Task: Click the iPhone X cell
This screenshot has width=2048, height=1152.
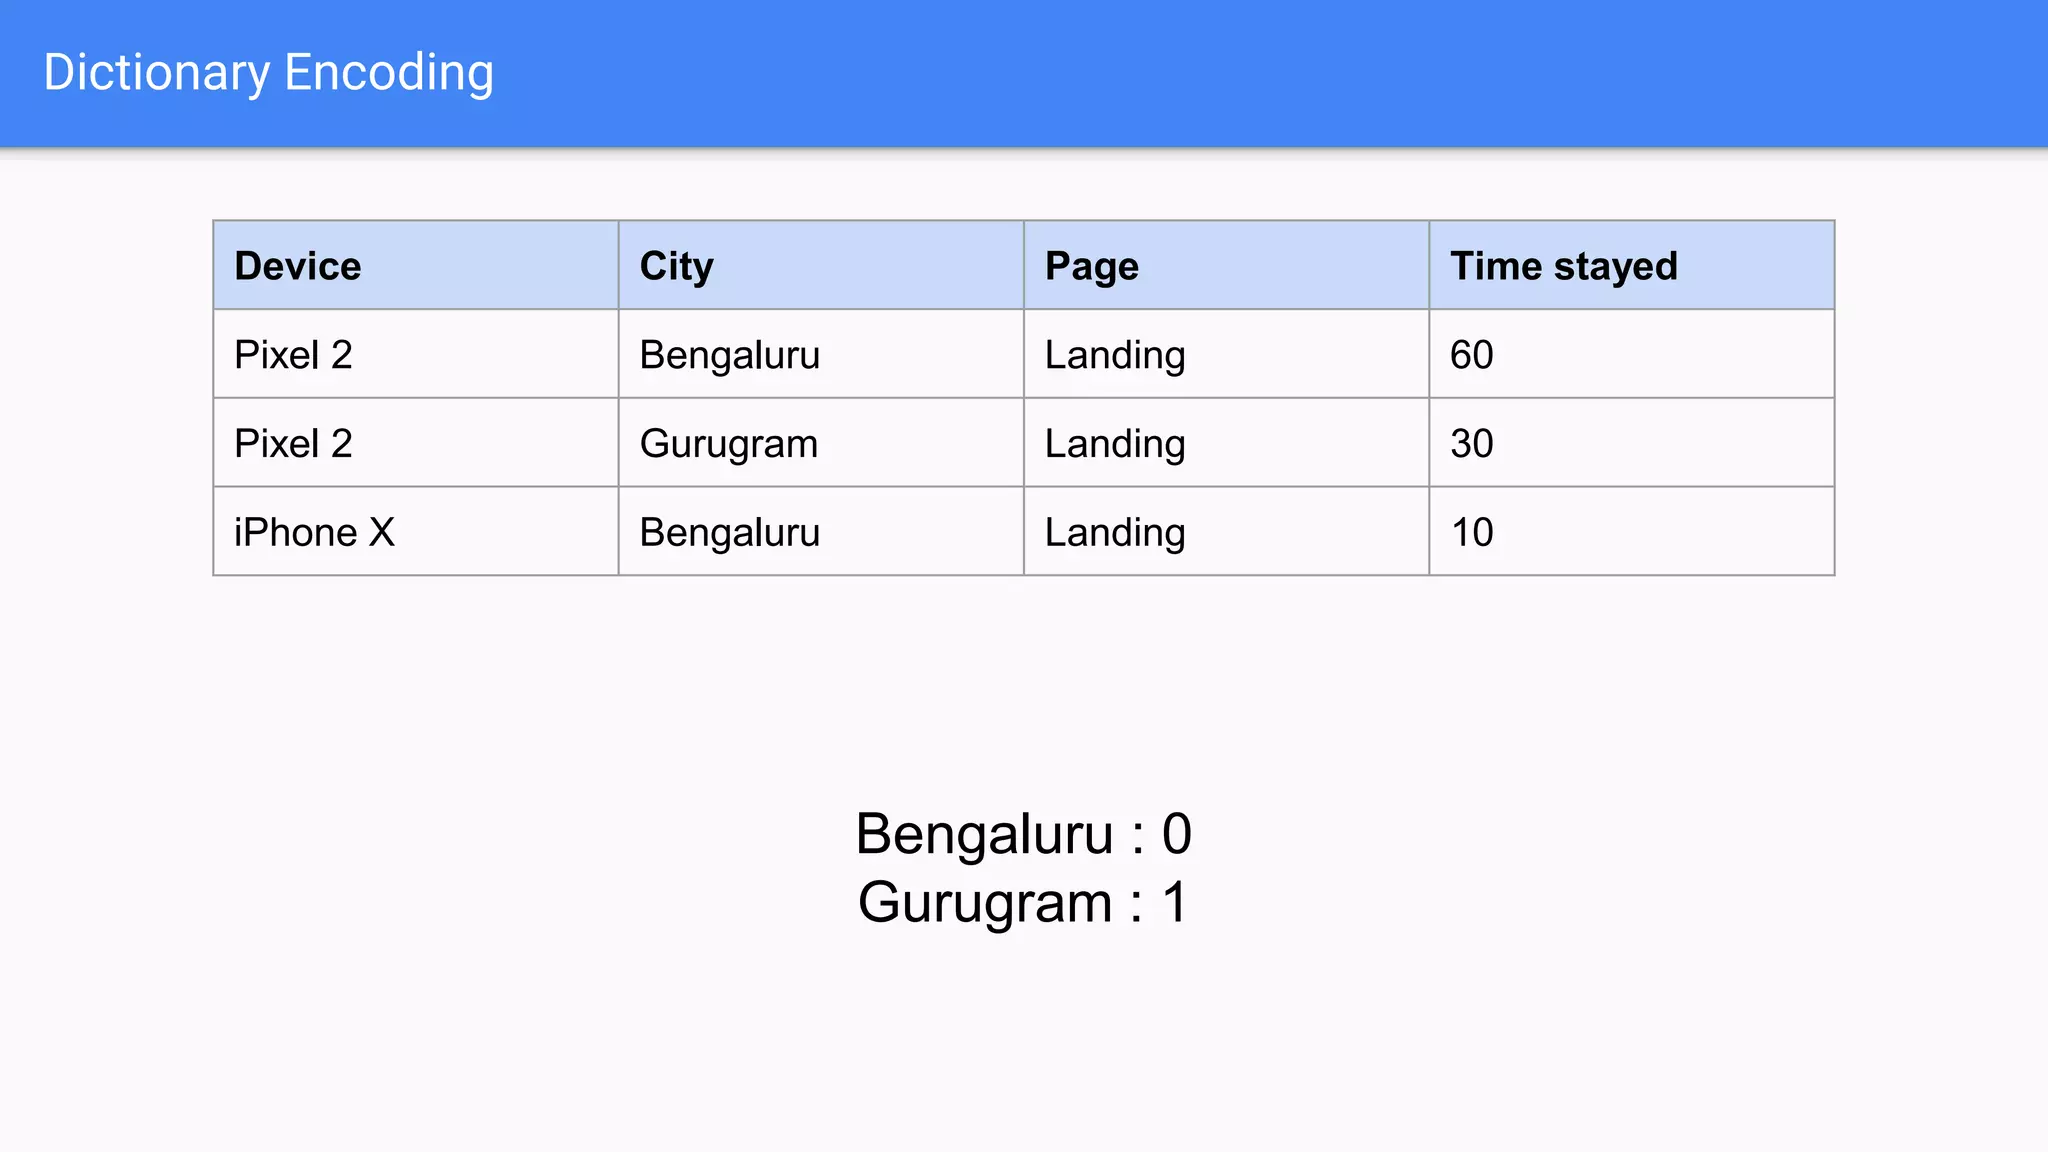Action: point(314,532)
